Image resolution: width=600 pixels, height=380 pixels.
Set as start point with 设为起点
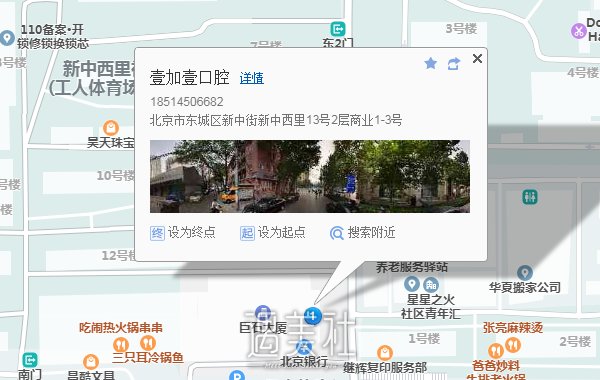tap(272, 232)
